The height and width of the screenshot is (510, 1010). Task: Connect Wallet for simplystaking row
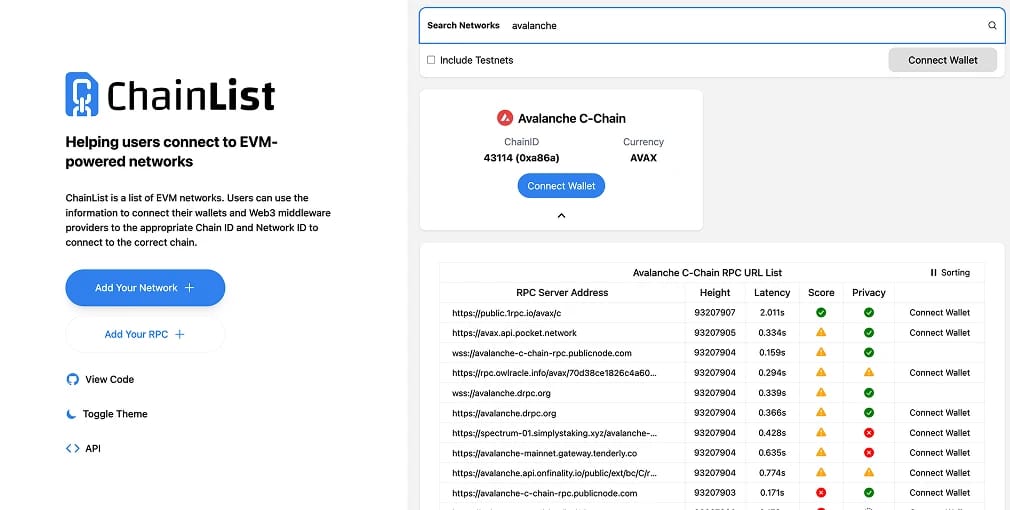point(940,433)
